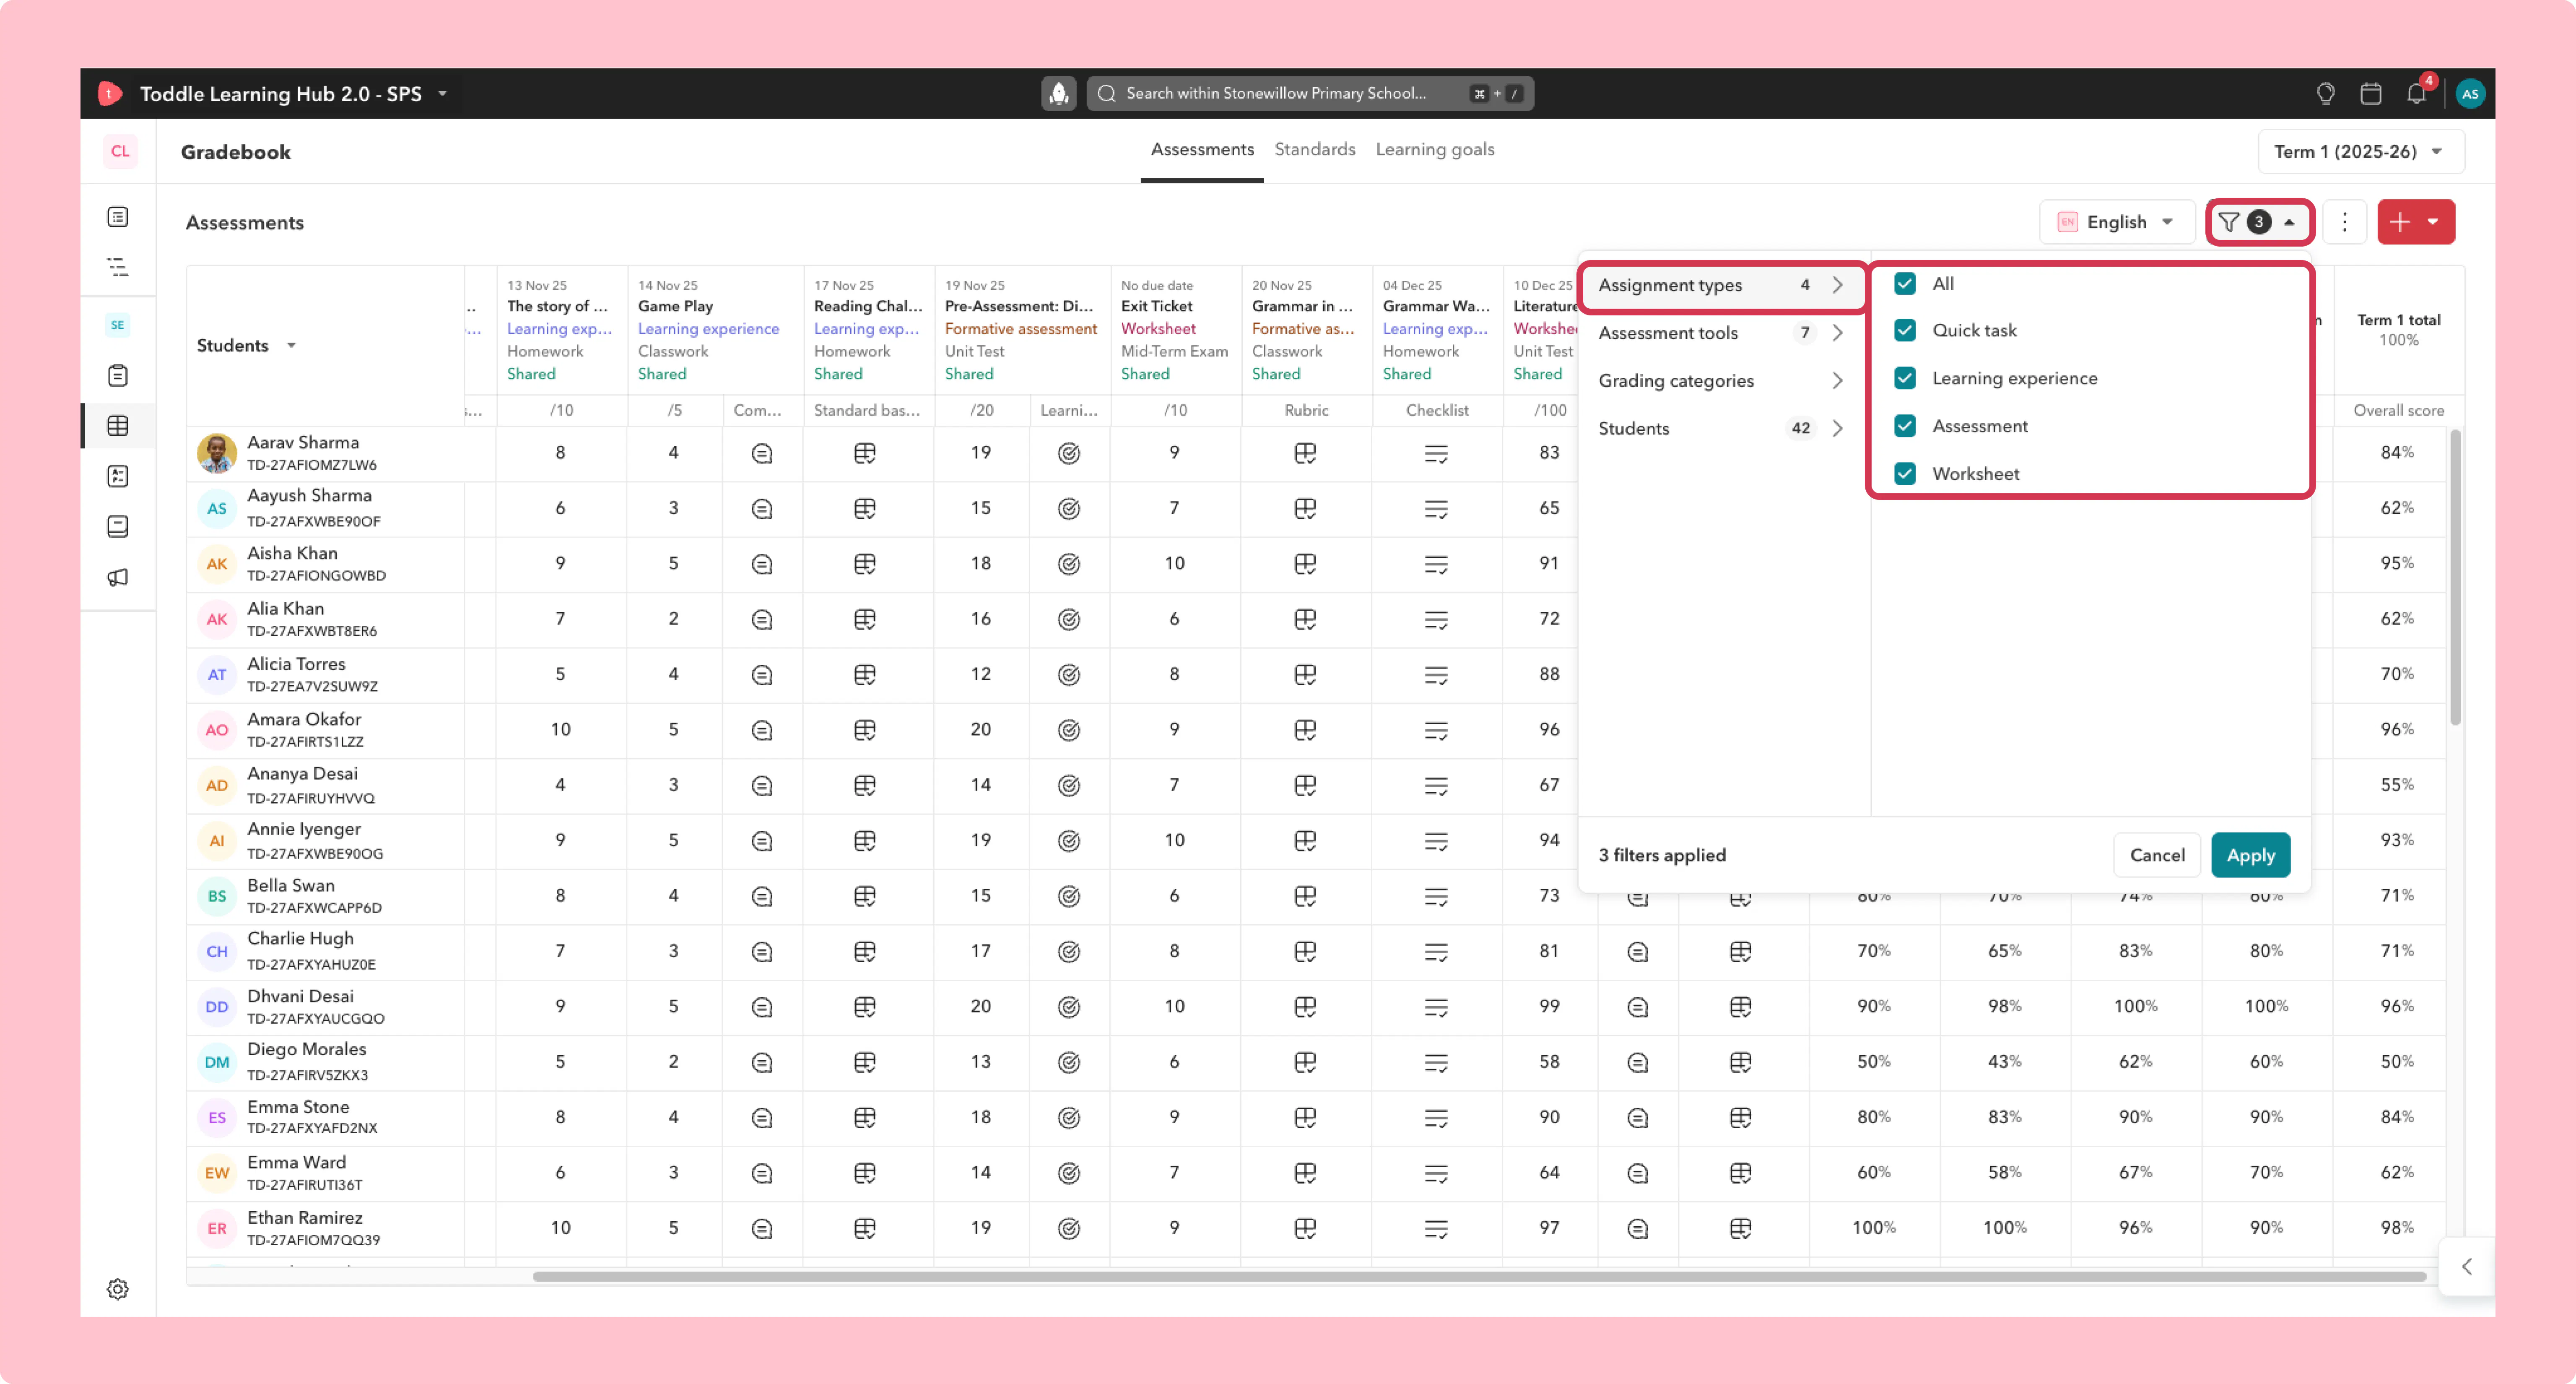Open Aayush Sharma's checklist icon
The image size is (2576, 1384).
click(1436, 509)
